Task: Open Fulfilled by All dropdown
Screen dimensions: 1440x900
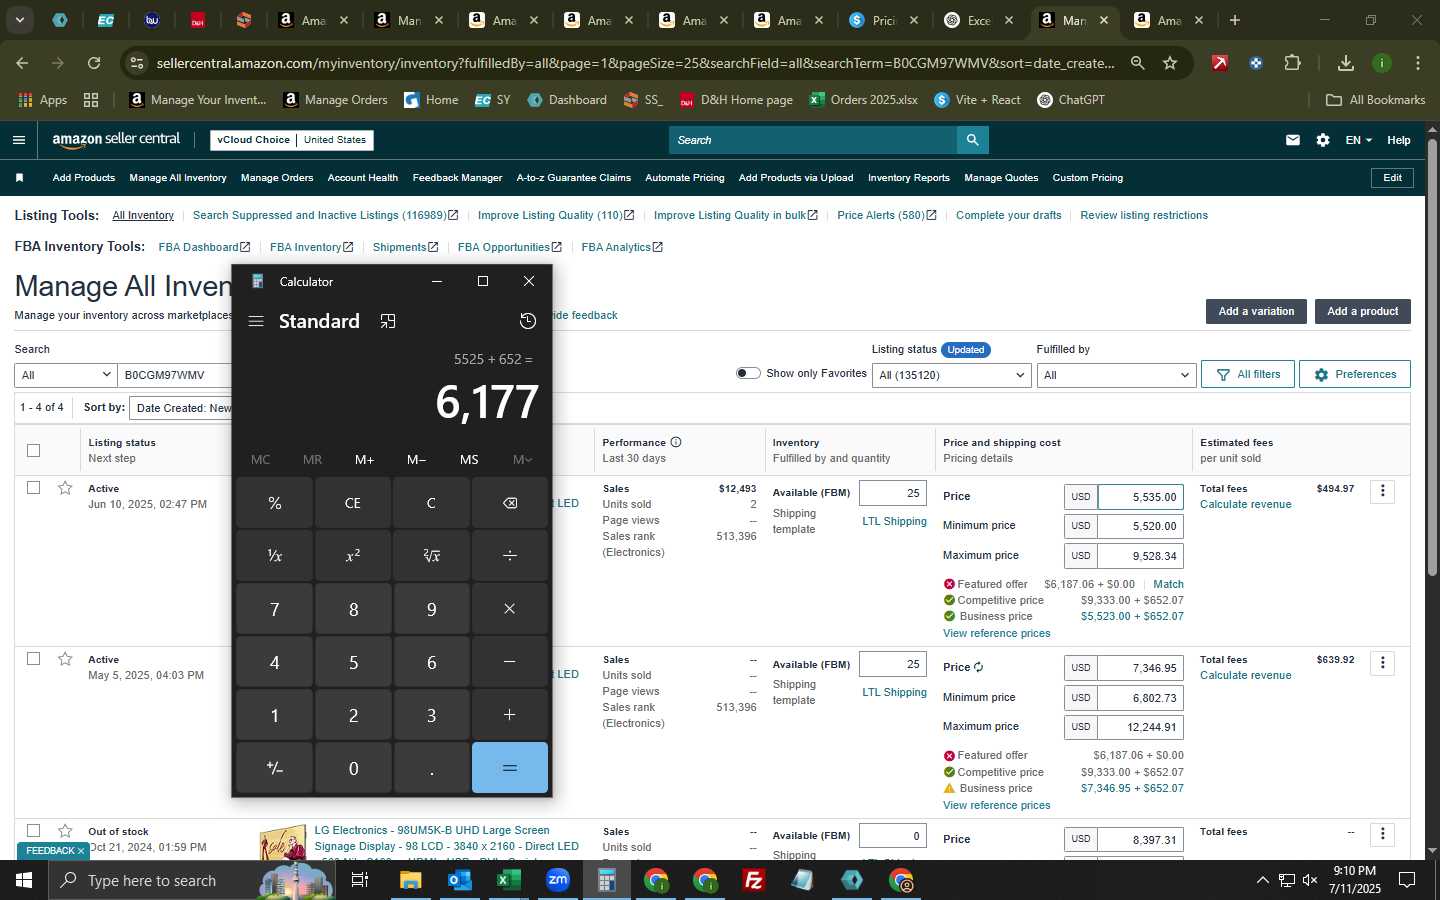Action: point(1116,375)
